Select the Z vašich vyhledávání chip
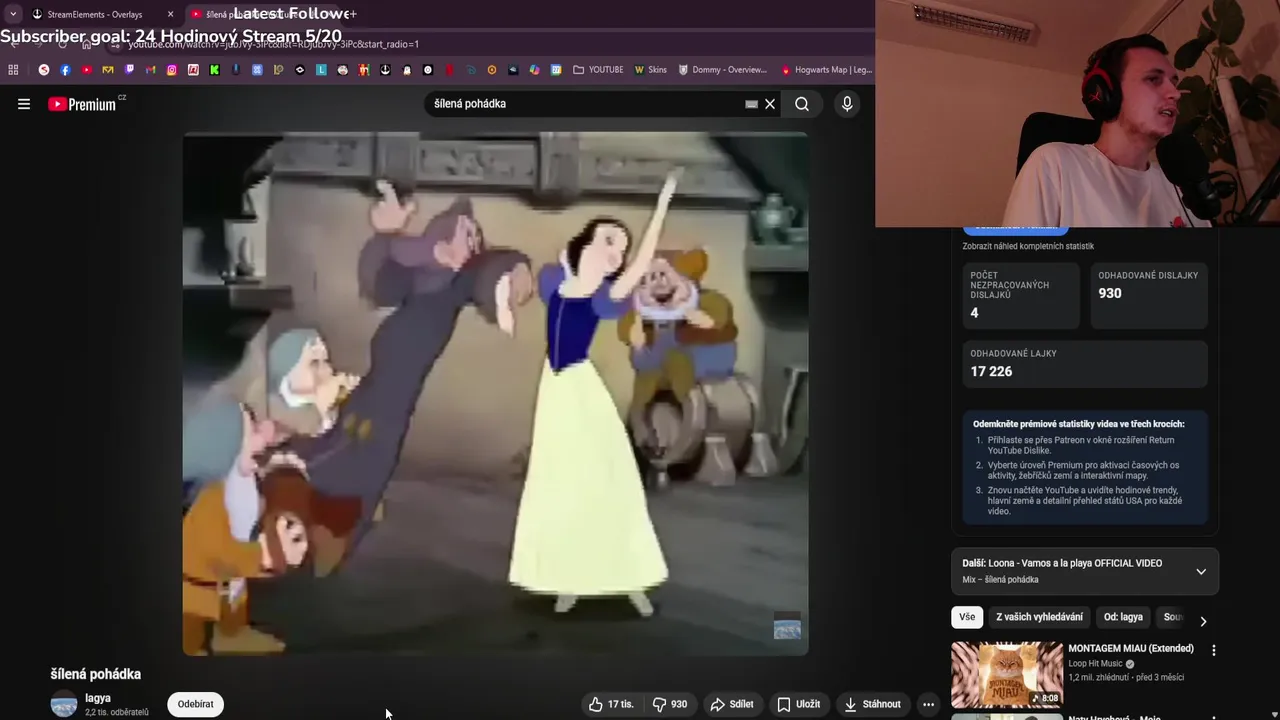 pos(1039,617)
